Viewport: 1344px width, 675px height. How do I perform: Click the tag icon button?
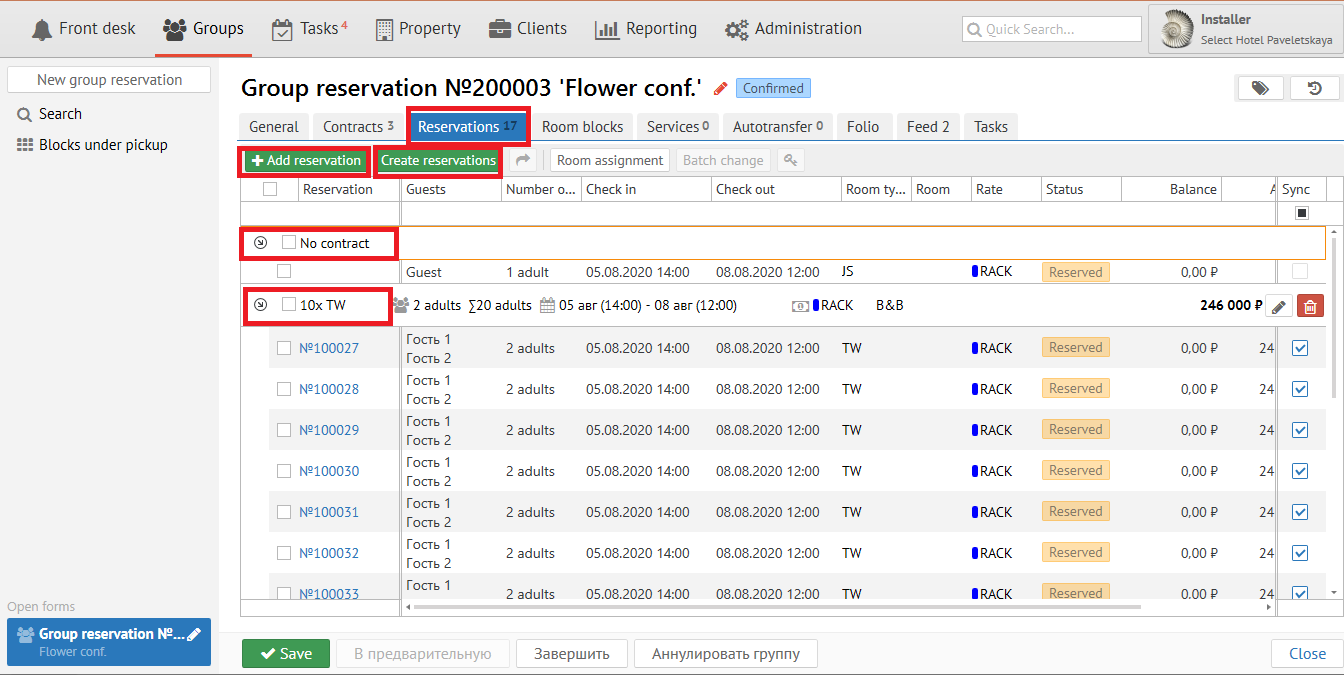(x=1260, y=89)
